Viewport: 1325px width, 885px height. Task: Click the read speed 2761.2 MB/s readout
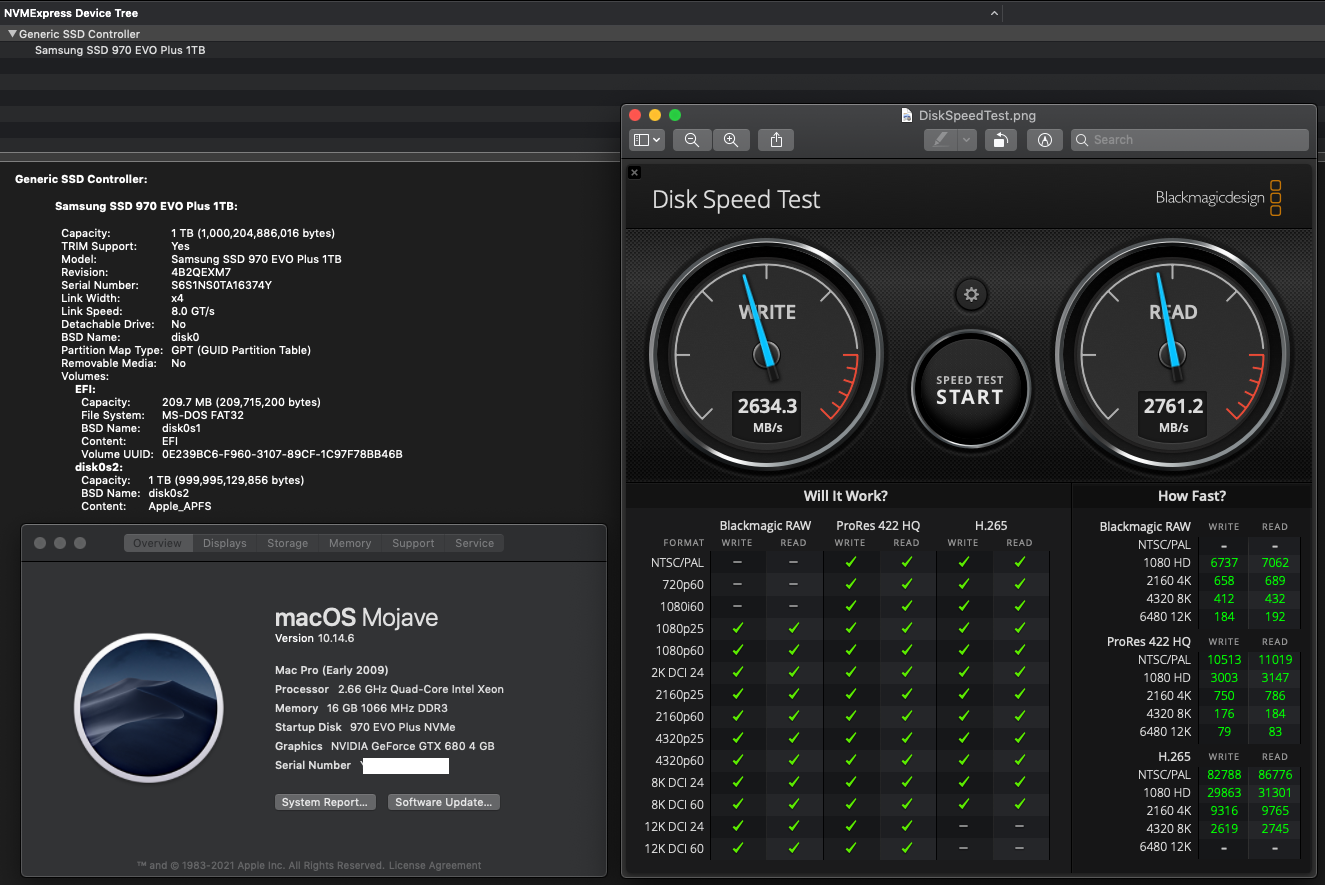point(1173,414)
